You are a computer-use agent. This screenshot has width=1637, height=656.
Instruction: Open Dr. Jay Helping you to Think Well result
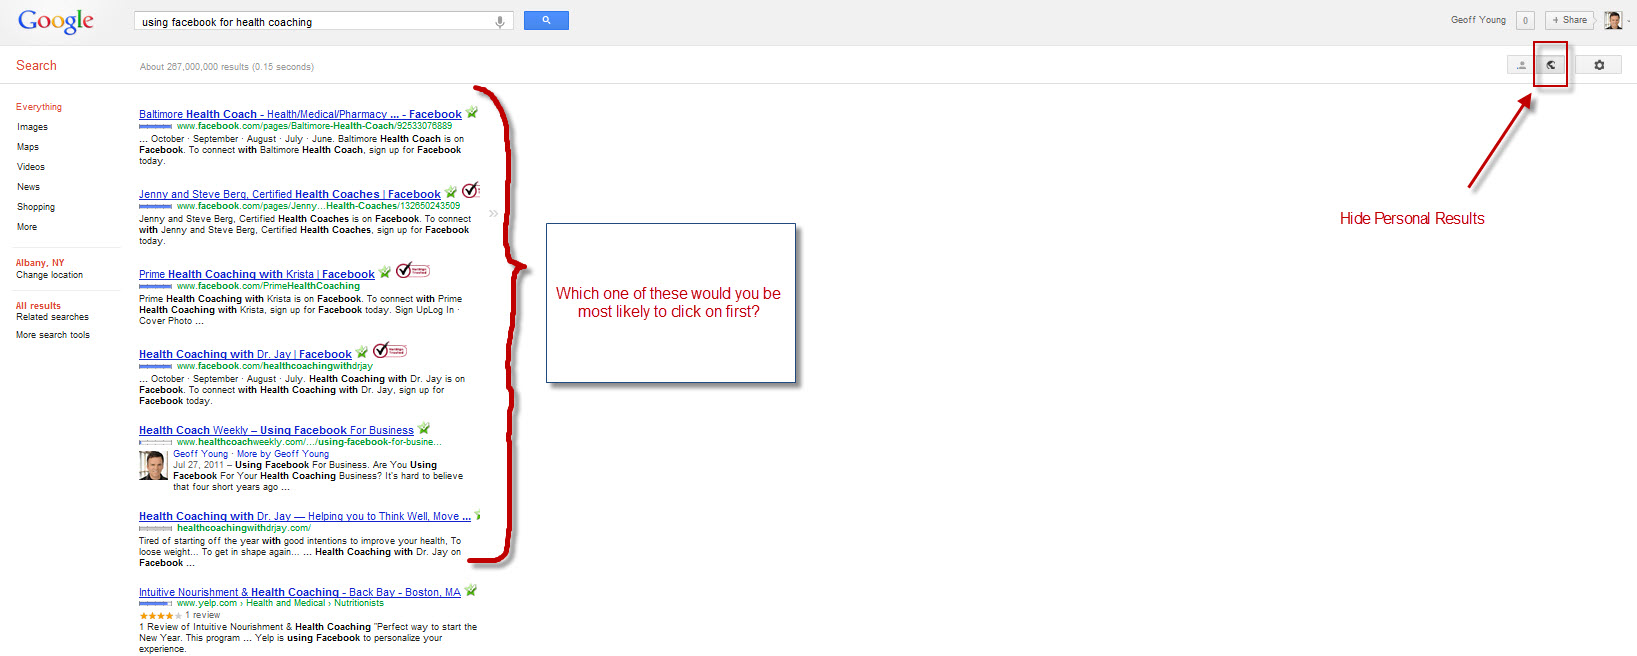point(305,516)
